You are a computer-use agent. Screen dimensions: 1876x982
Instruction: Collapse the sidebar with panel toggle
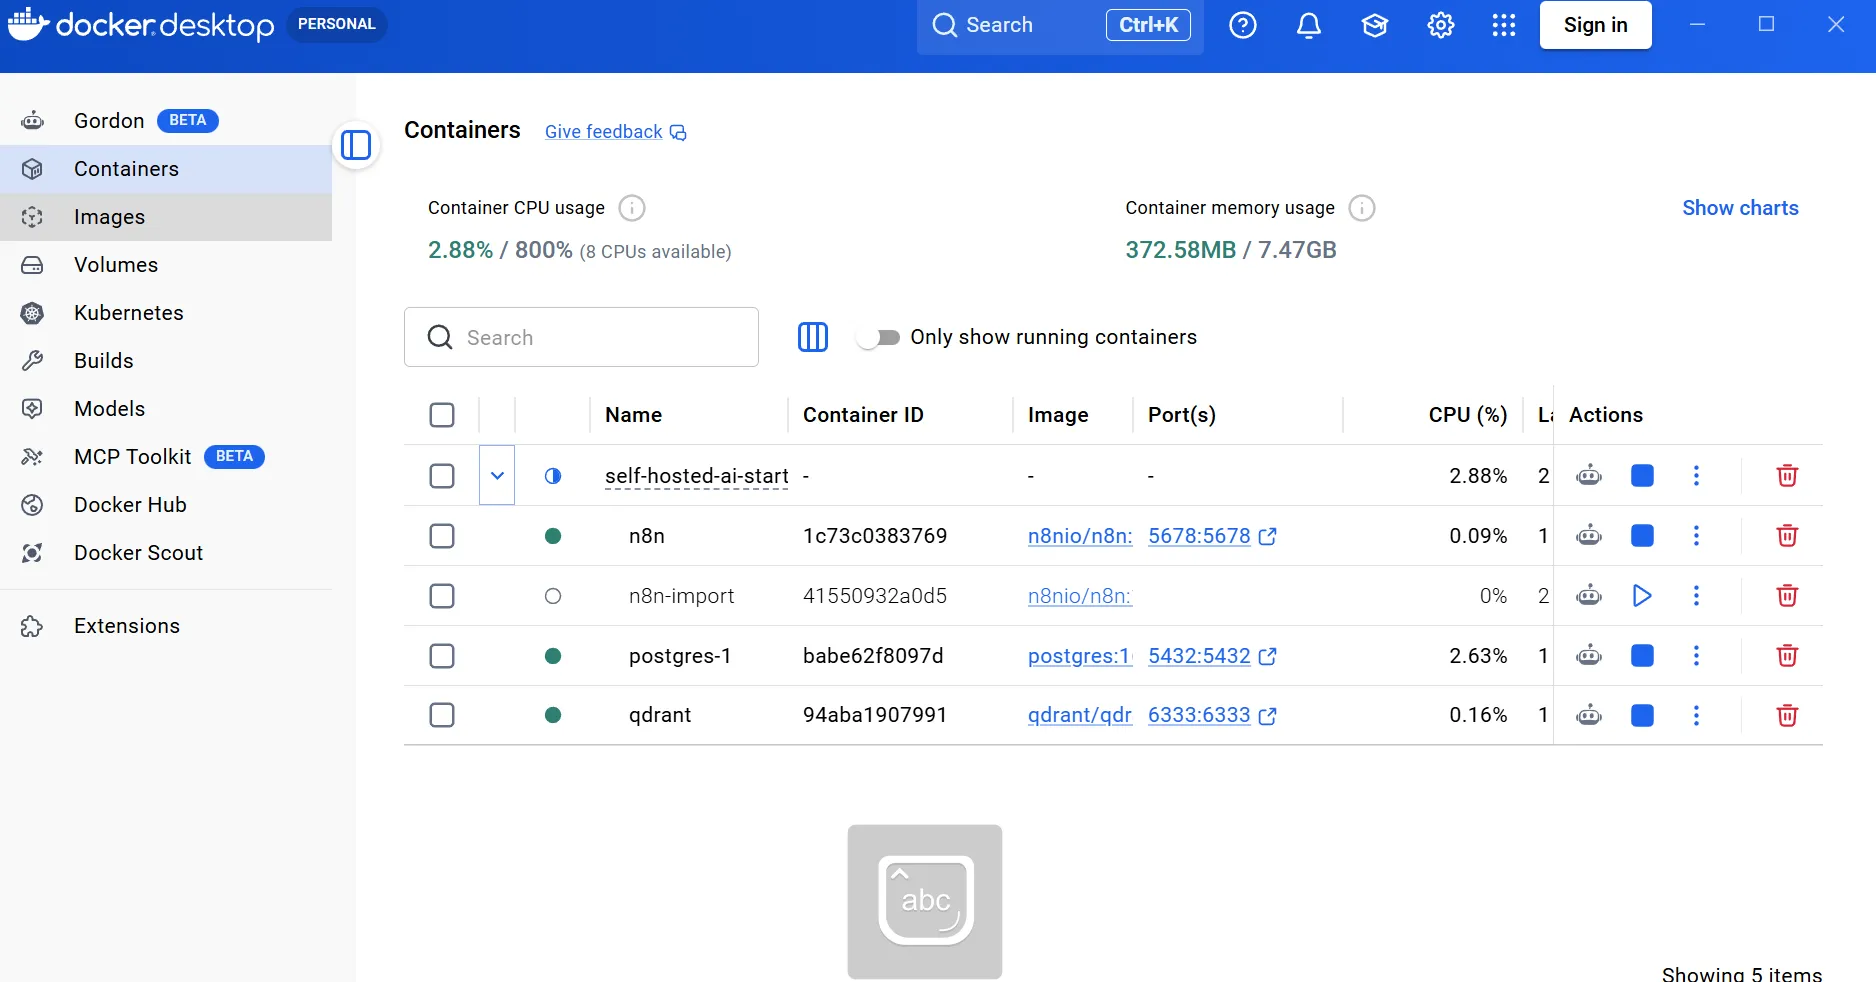tap(356, 145)
